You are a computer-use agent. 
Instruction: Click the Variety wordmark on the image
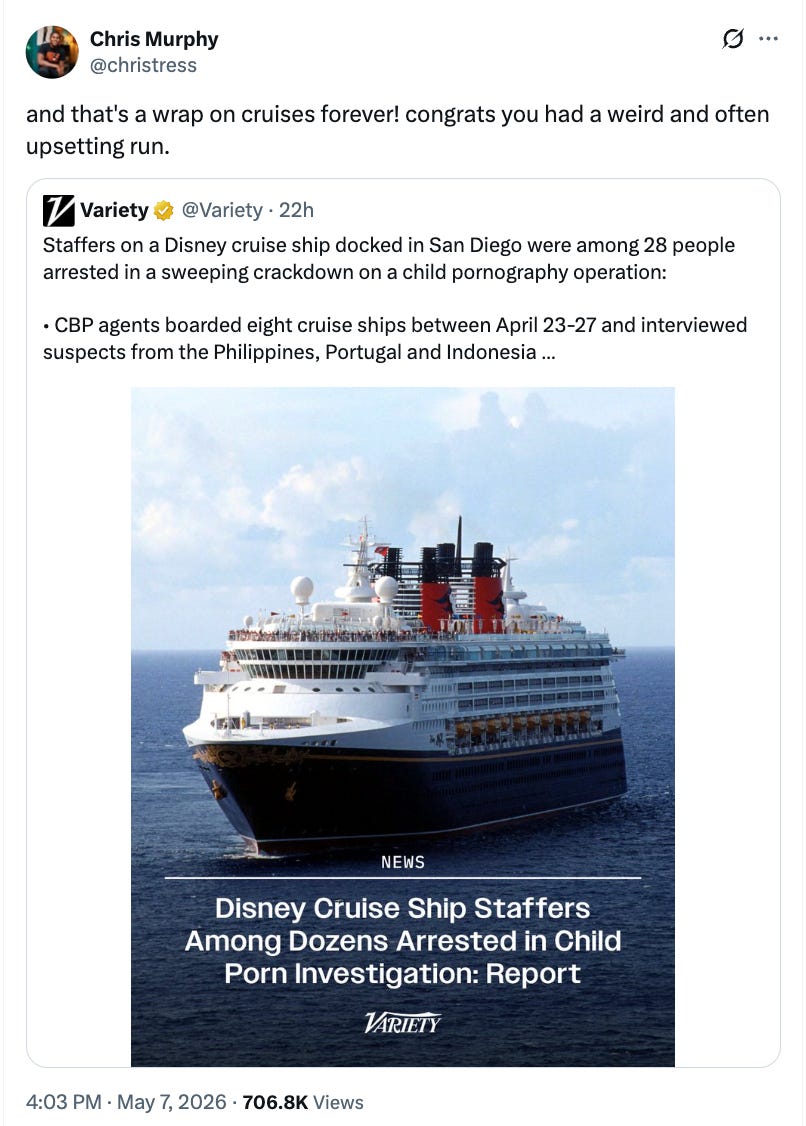coord(402,1022)
